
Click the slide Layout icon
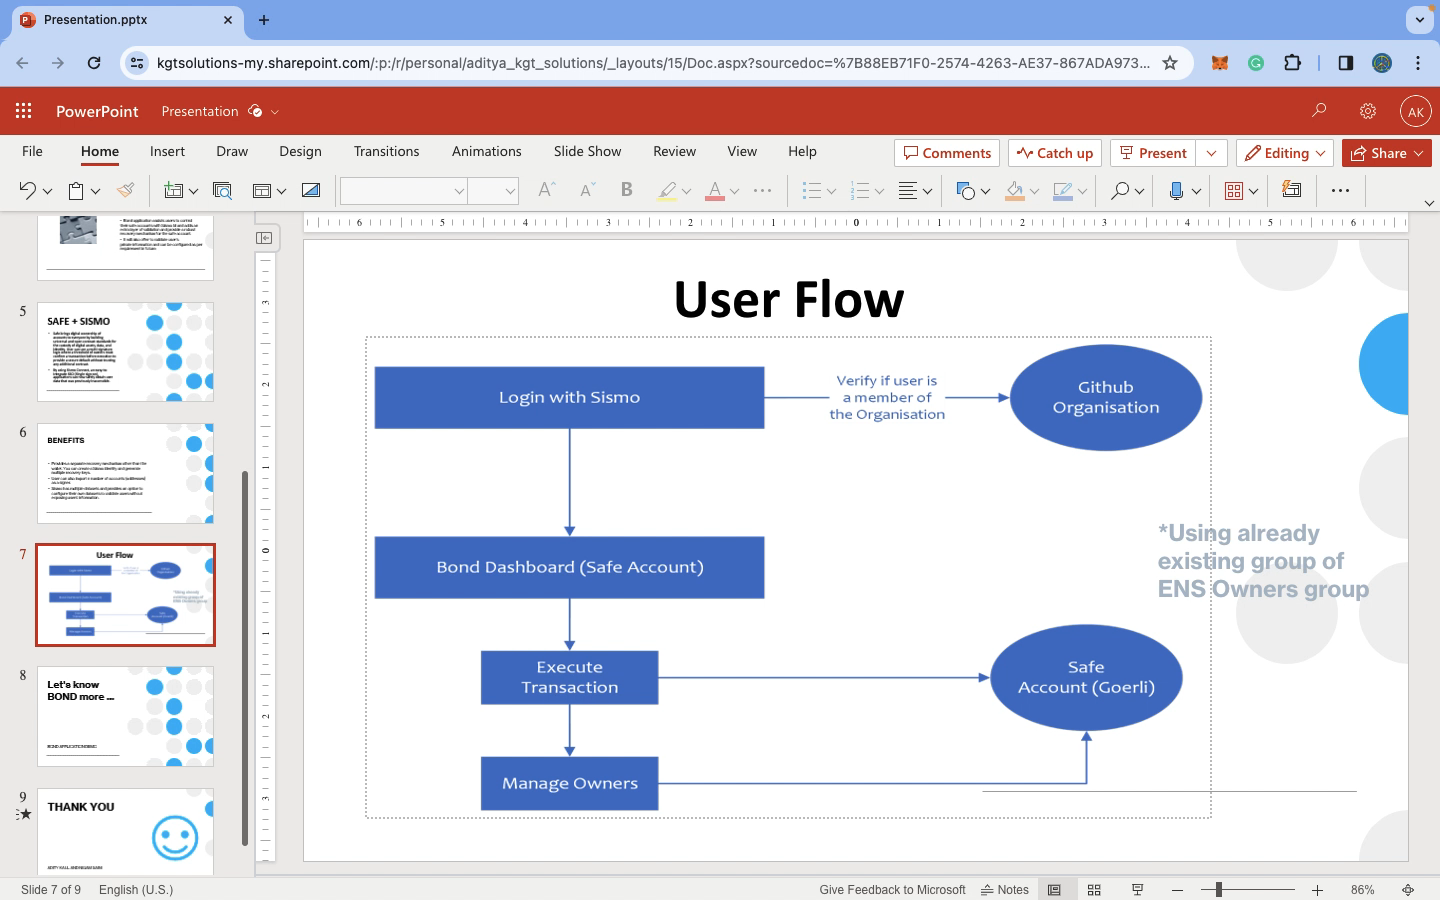coord(262,190)
